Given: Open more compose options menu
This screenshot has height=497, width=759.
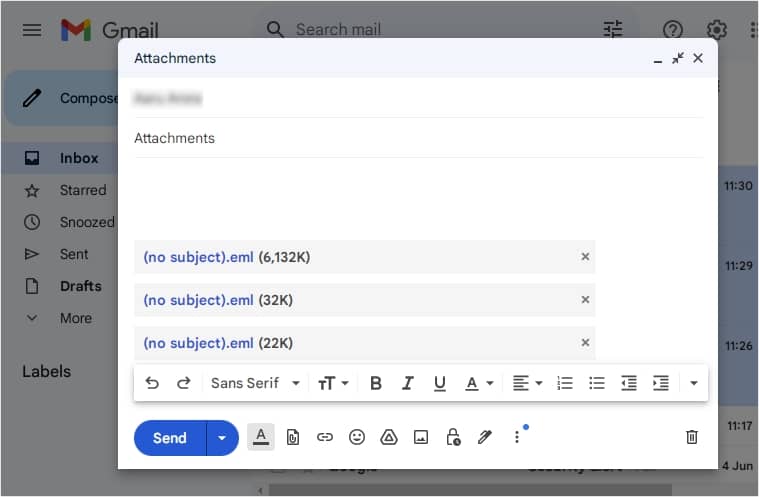Looking at the screenshot, I should pyautogui.click(x=517, y=437).
